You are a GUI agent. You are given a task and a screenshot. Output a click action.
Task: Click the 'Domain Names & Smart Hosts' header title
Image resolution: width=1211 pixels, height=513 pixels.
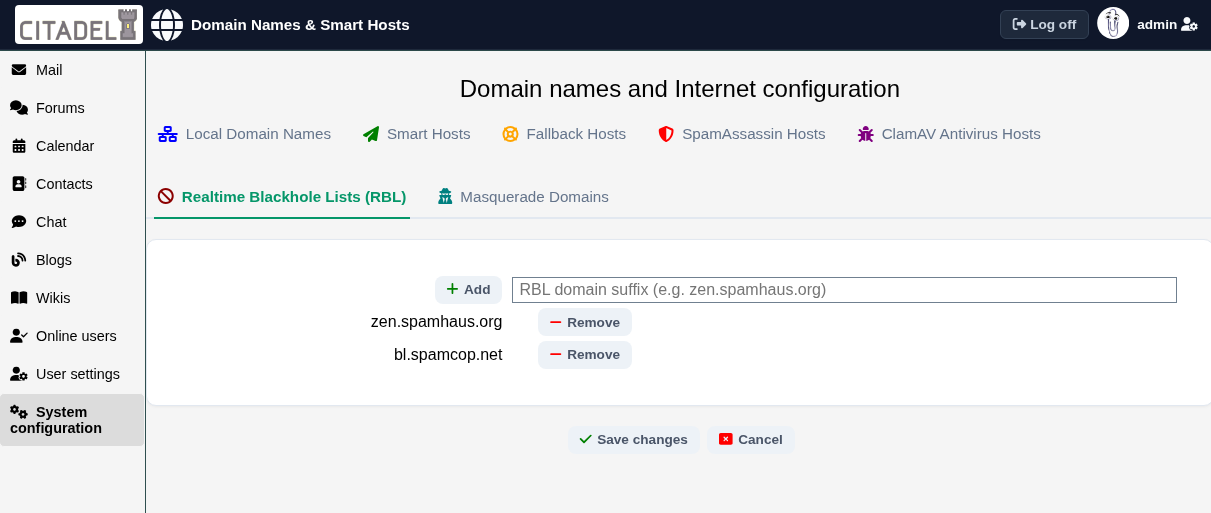[x=300, y=25]
